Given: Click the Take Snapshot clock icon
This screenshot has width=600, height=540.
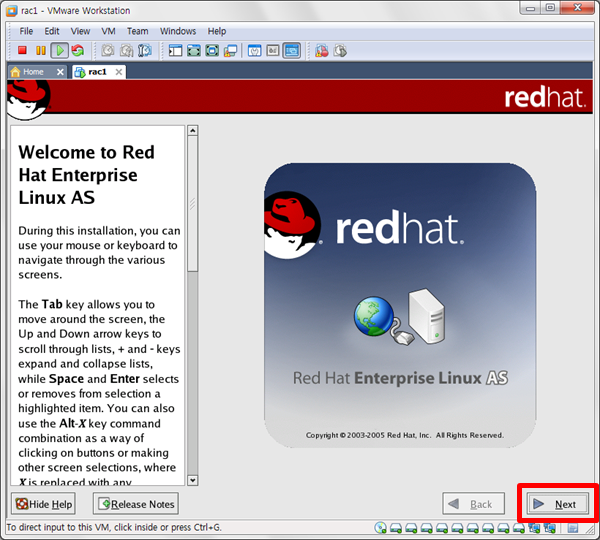Looking at the screenshot, I should tap(108, 51).
